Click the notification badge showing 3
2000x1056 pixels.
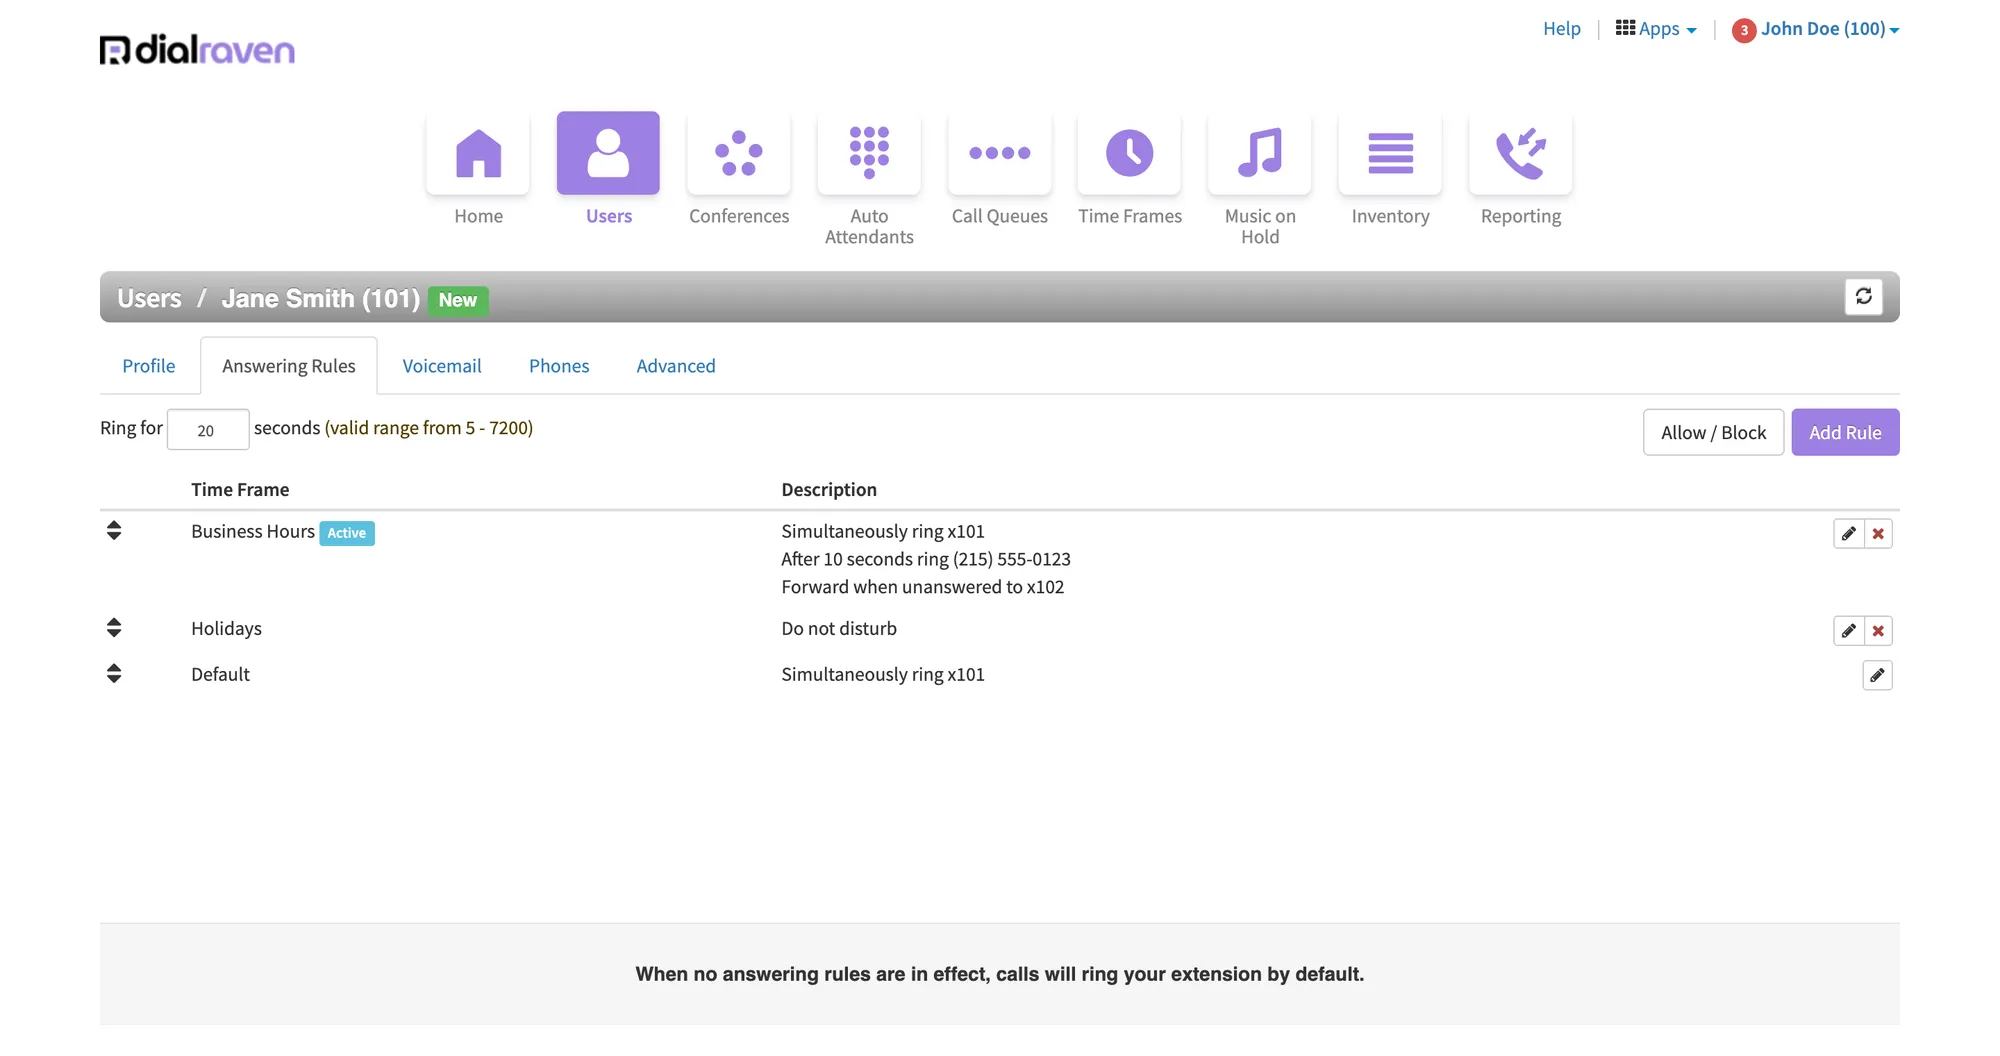point(1744,31)
